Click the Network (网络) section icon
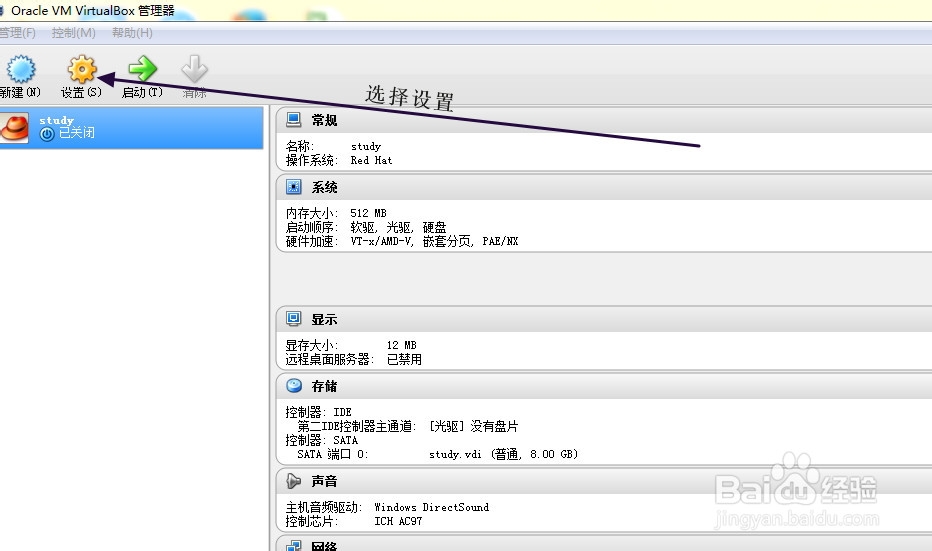 pyautogui.click(x=294, y=545)
